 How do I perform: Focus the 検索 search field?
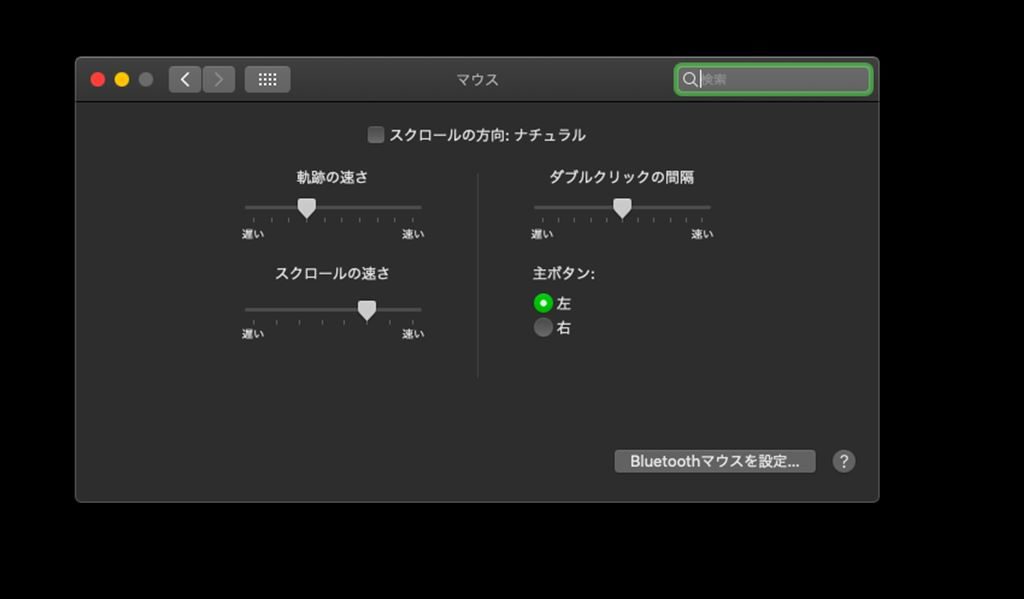coord(782,80)
